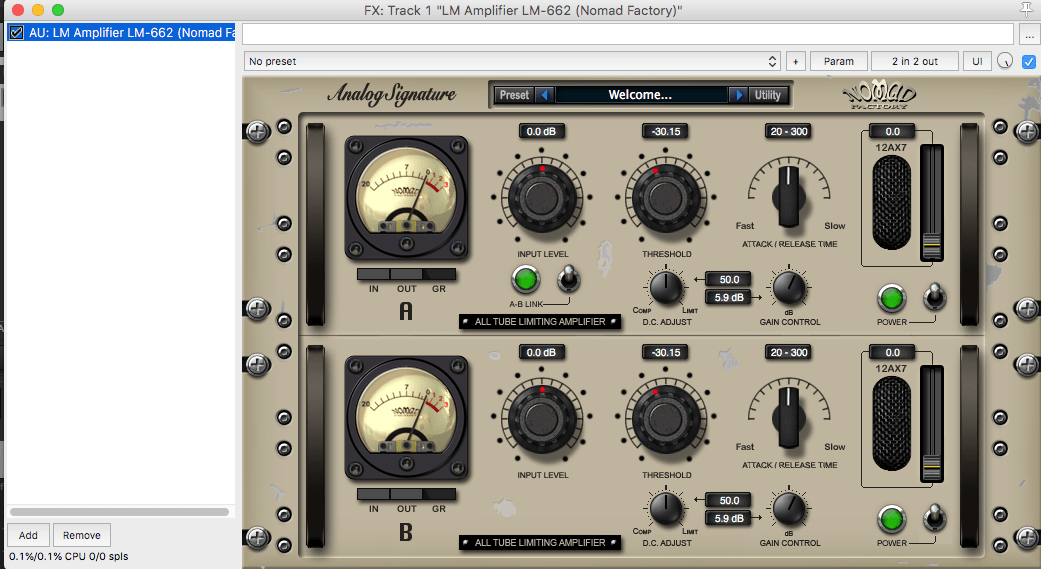Click channel B 12AX7 tube grille
The image size is (1041, 569).
click(892, 424)
